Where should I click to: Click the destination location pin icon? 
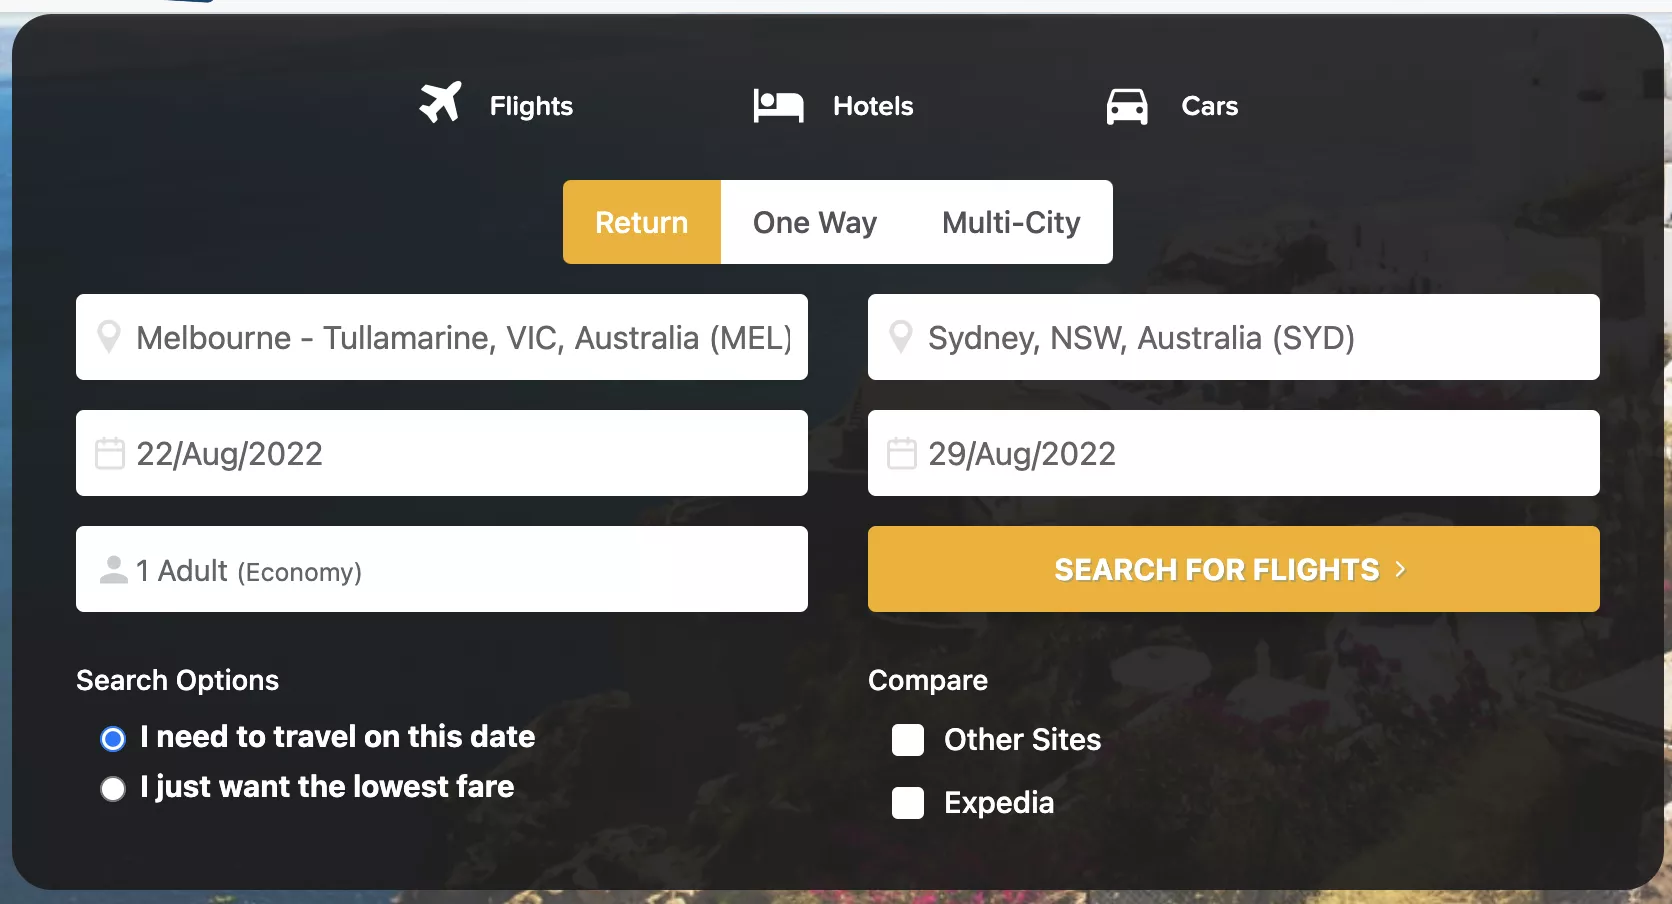901,337
